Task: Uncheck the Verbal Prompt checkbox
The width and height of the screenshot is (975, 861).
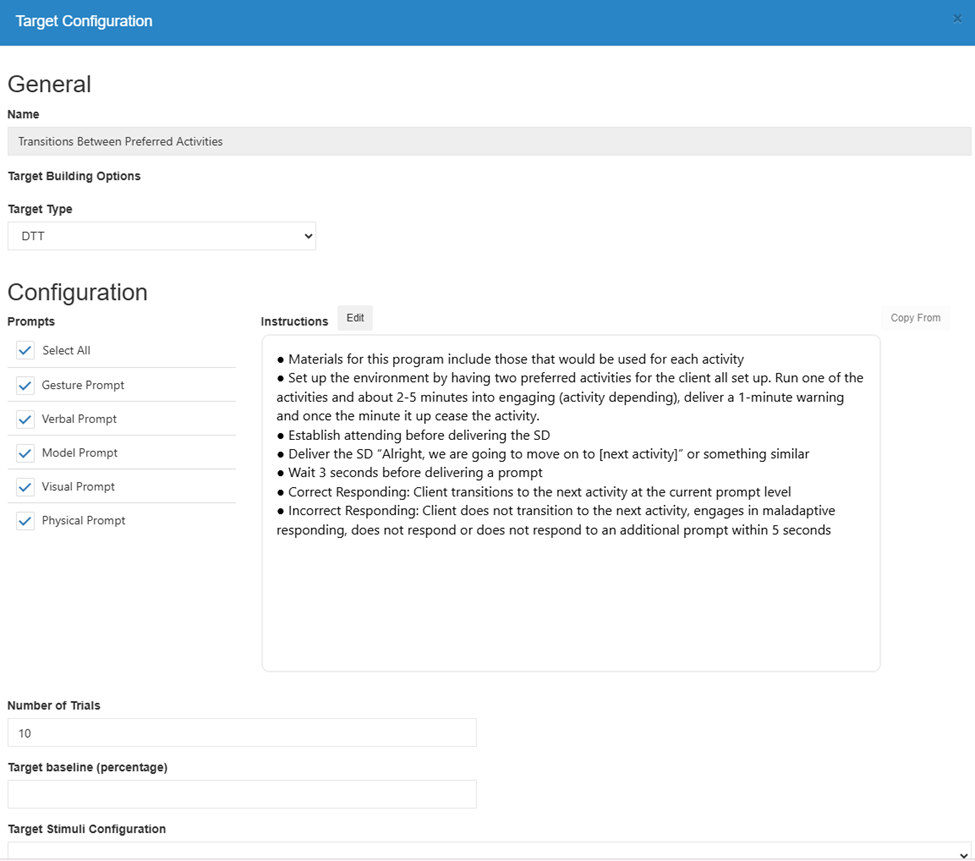Action: point(25,420)
